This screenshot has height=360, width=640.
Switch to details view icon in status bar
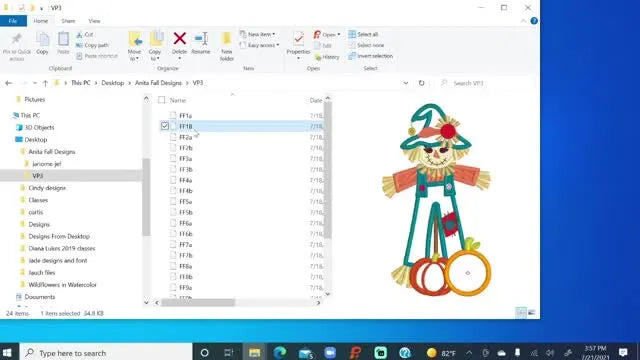pos(521,313)
